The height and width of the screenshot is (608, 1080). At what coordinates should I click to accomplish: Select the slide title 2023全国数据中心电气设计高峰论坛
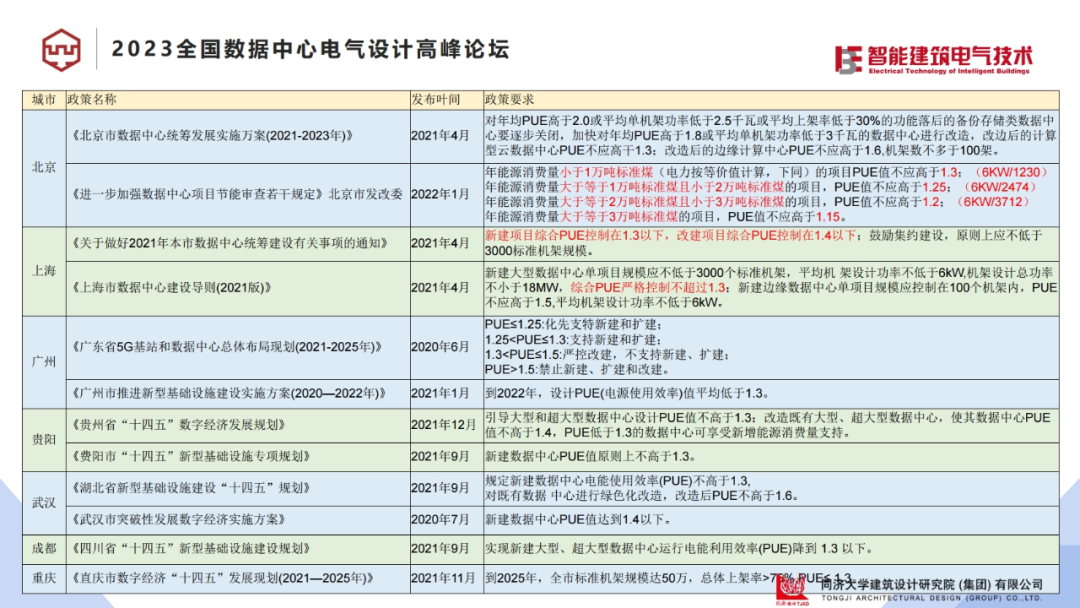click(x=310, y=50)
